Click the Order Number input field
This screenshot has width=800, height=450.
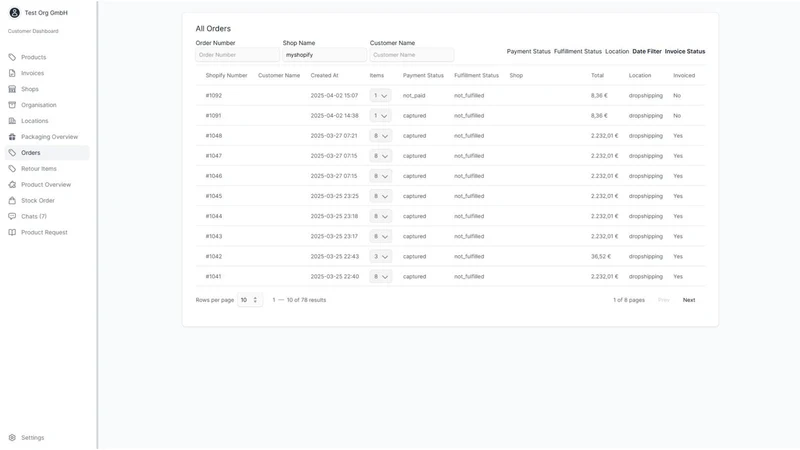(x=237, y=55)
